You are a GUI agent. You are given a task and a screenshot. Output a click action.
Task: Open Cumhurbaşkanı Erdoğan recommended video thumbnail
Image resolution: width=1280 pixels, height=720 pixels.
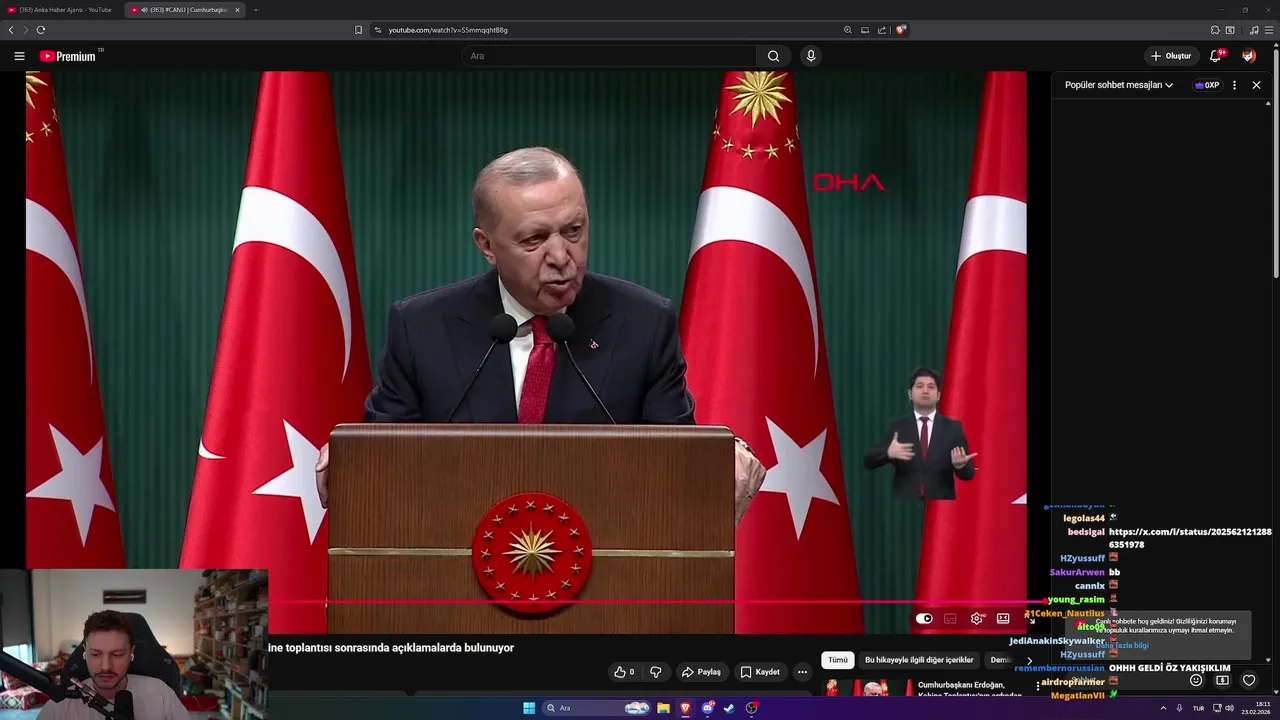pos(868,688)
